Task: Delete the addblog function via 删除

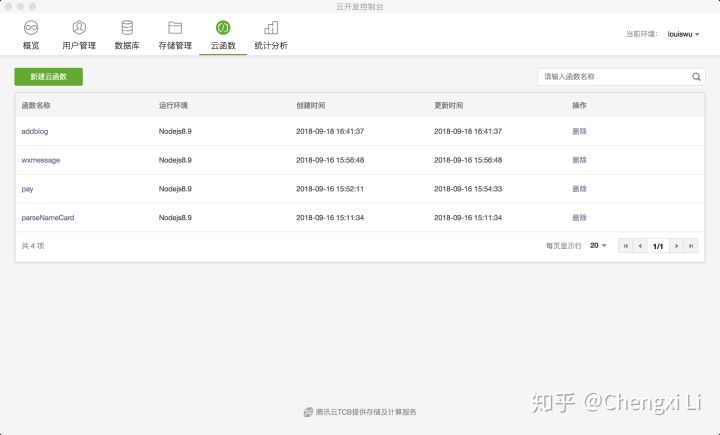Action: point(579,131)
